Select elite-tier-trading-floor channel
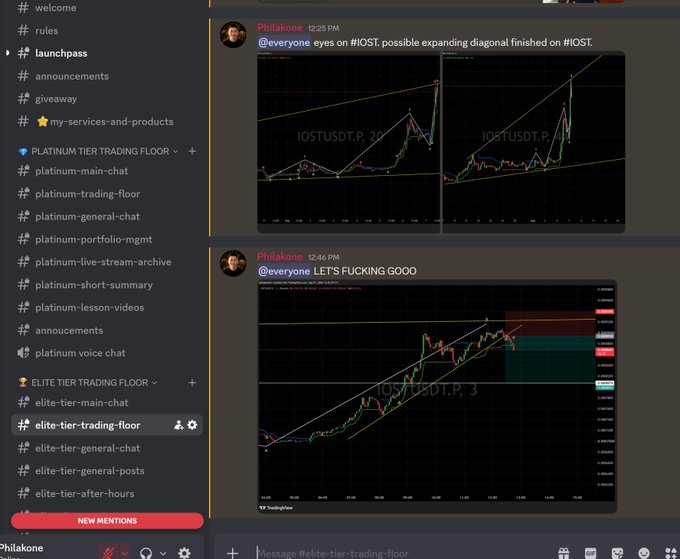The width and height of the screenshot is (680, 559). click(106, 425)
